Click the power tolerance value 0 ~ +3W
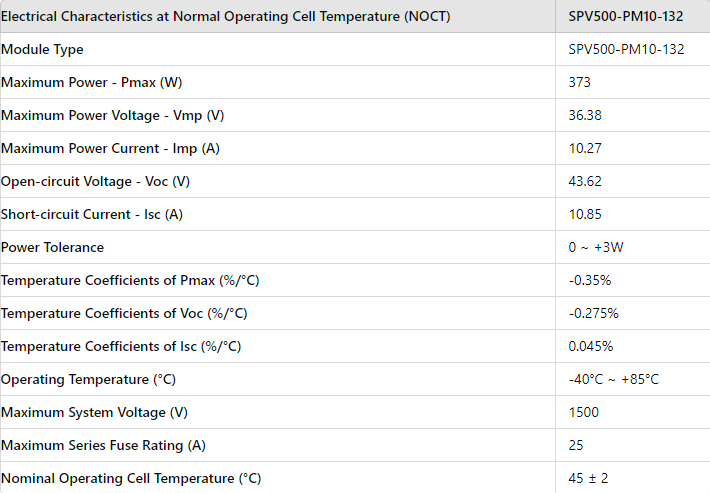 (x=596, y=247)
